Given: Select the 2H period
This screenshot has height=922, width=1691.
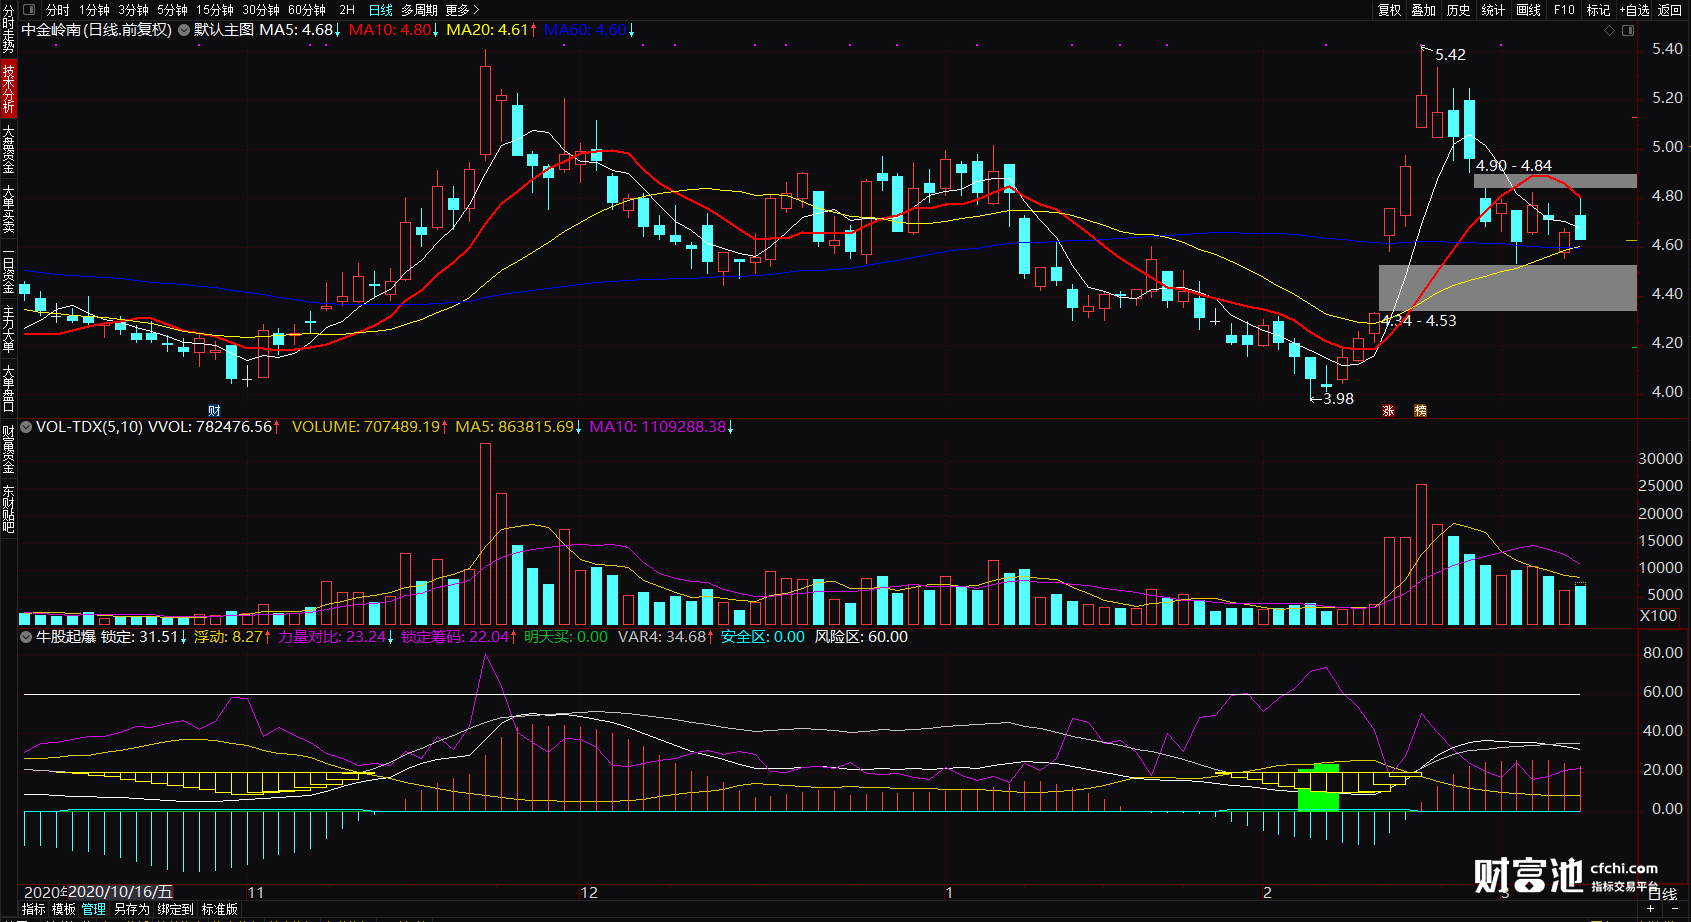Looking at the screenshot, I should [347, 10].
